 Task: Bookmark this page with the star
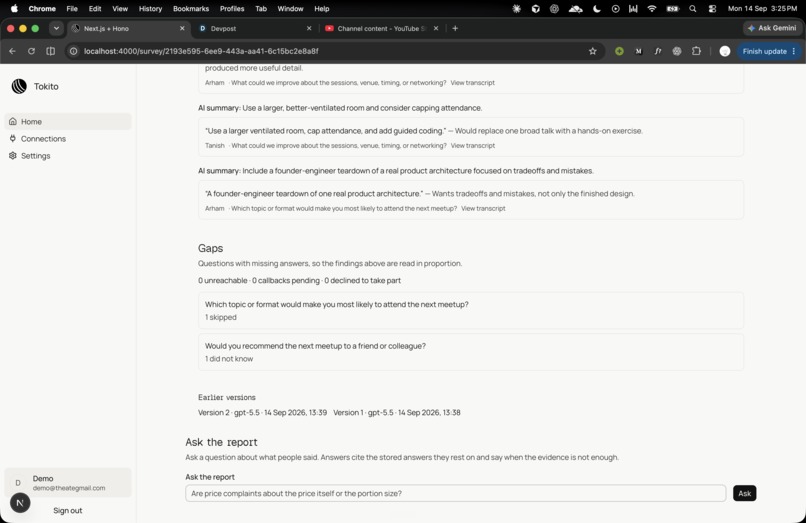point(593,51)
